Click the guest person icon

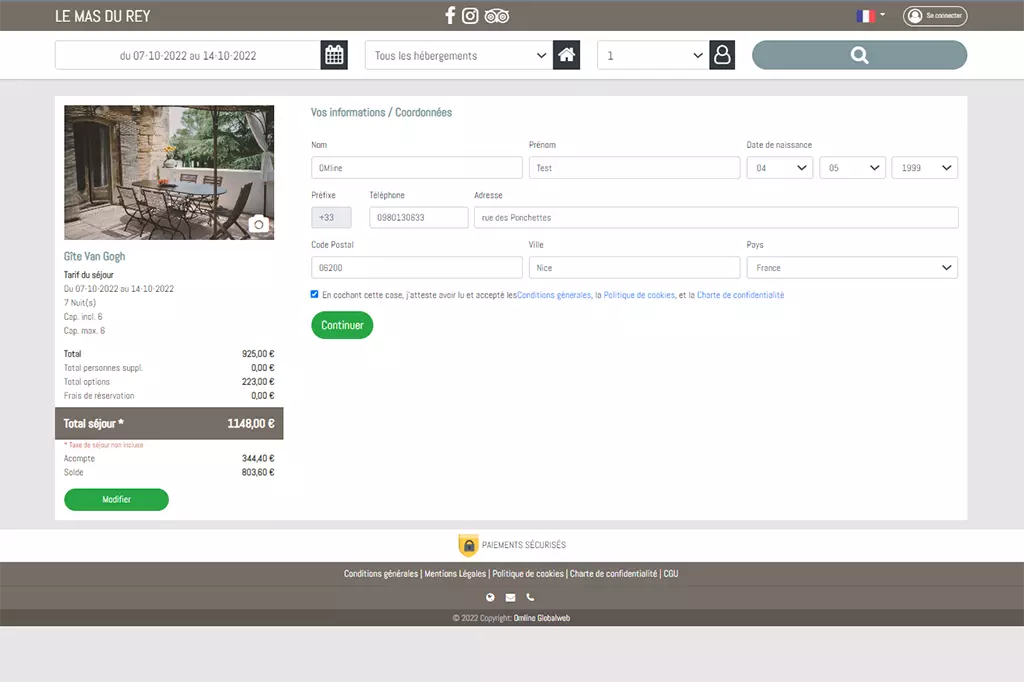(x=722, y=55)
